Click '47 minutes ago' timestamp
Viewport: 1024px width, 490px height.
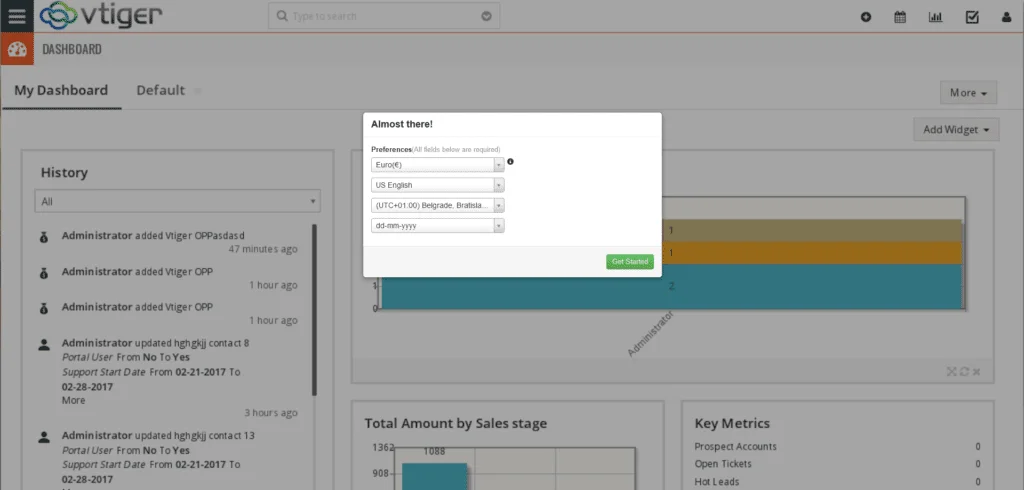tap(263, 249)
